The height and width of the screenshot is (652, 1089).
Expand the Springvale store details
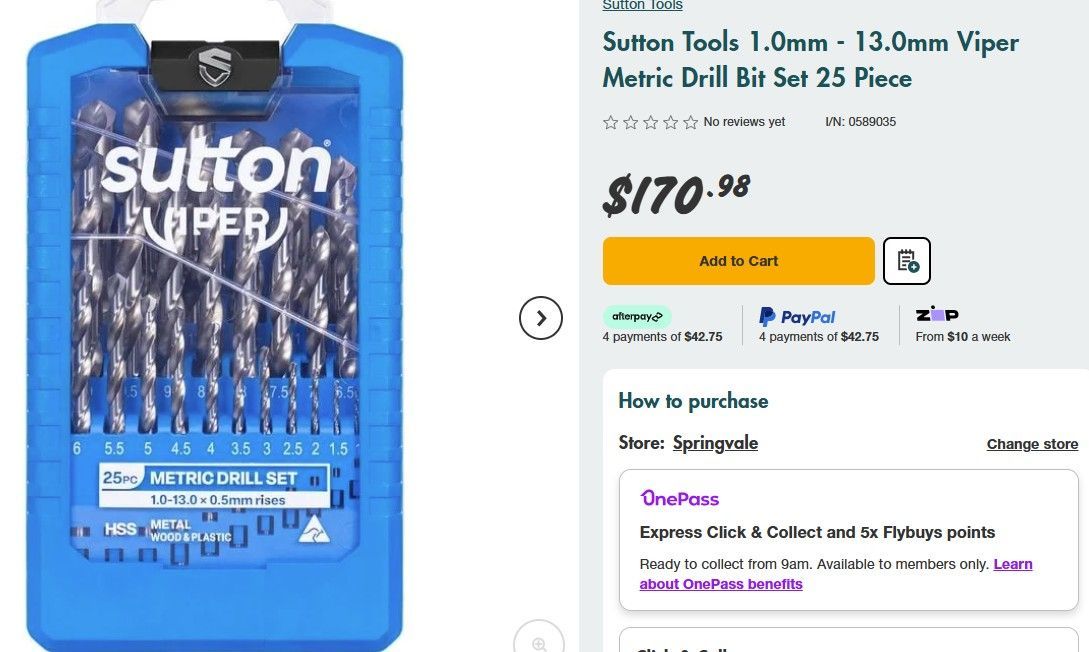(715, 444)
